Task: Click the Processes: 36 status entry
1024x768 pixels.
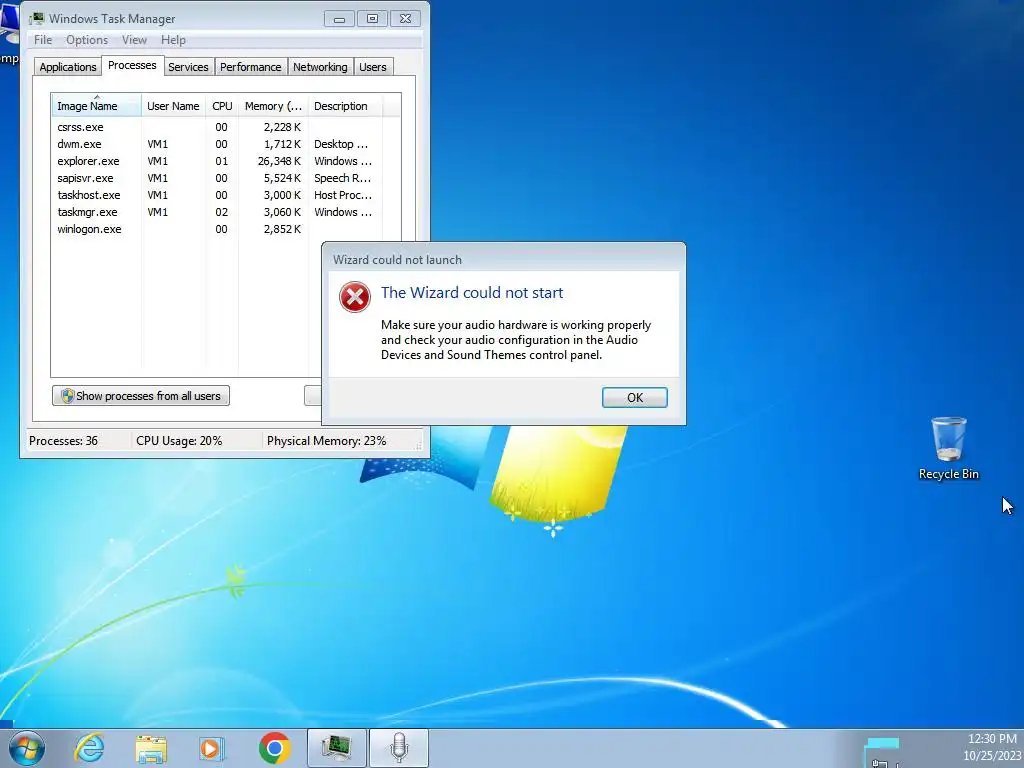Action: pyautogui.click(x=63, y=441)
